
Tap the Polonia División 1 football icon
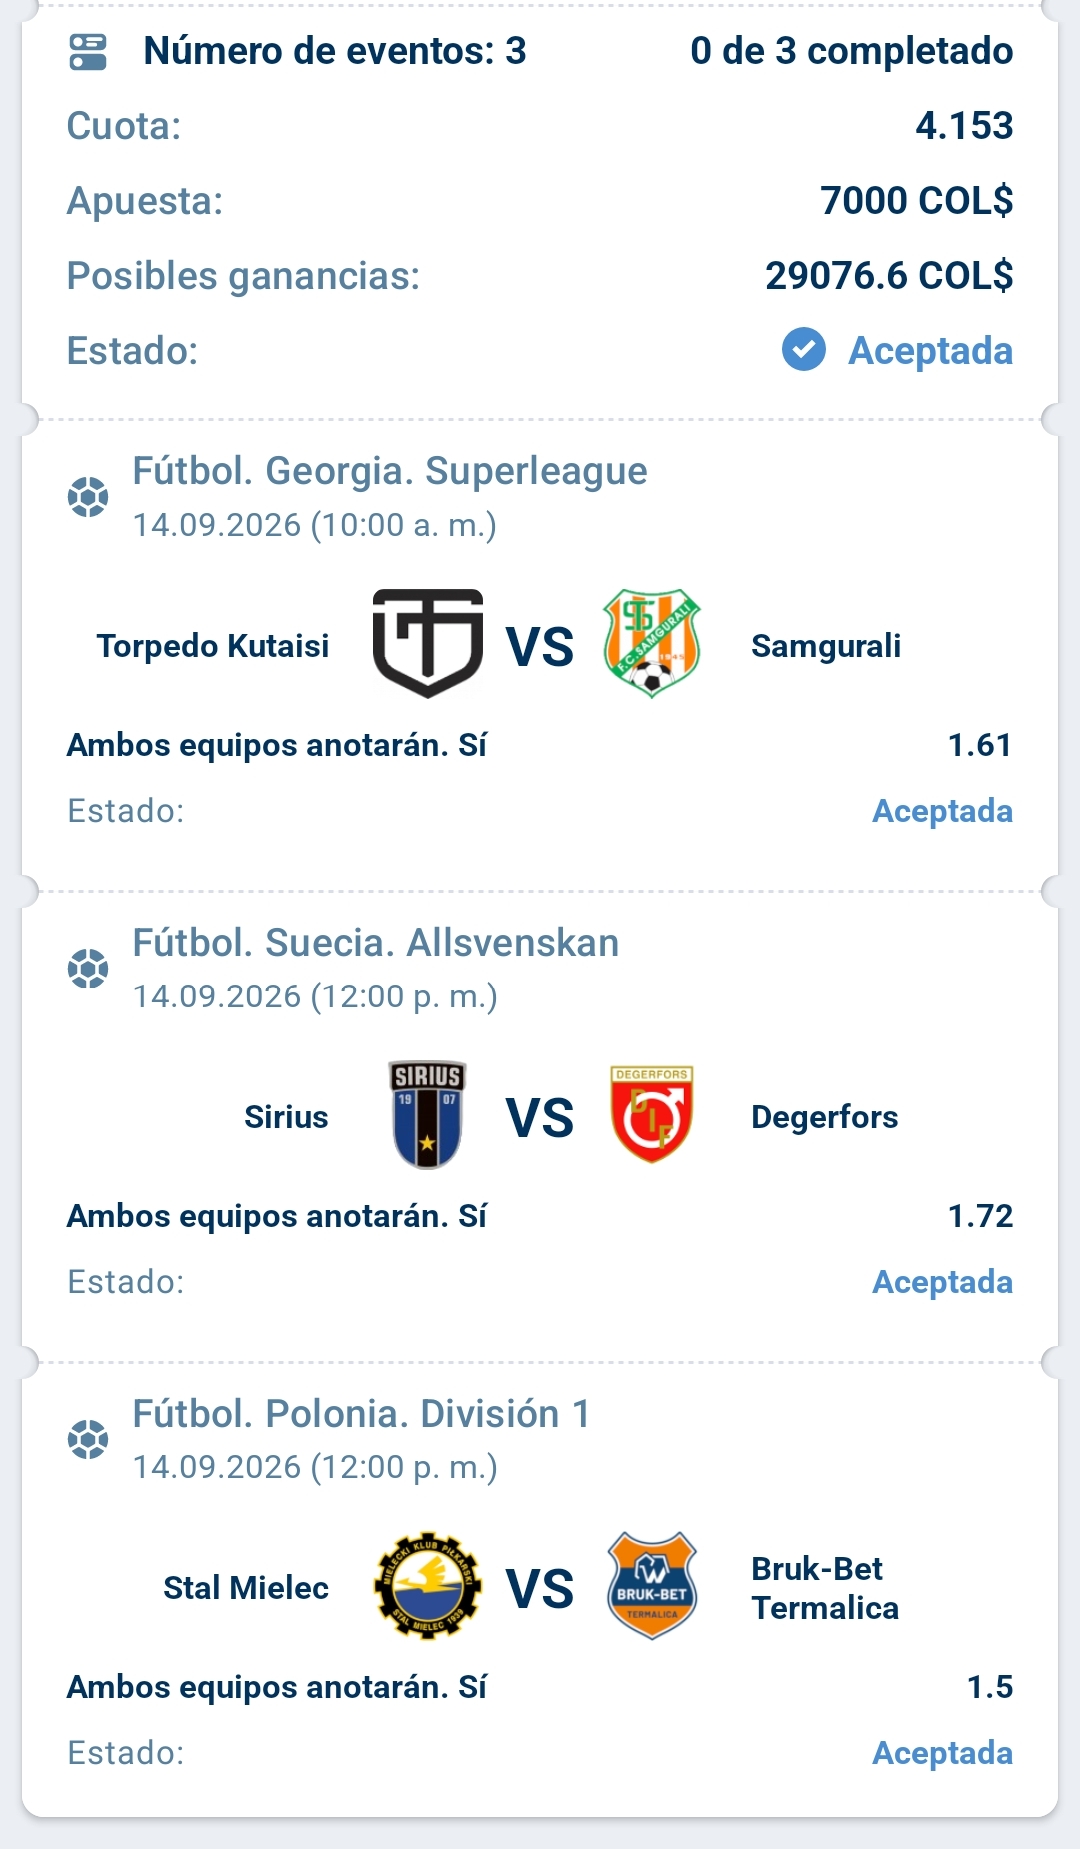tap(88, 1439)
